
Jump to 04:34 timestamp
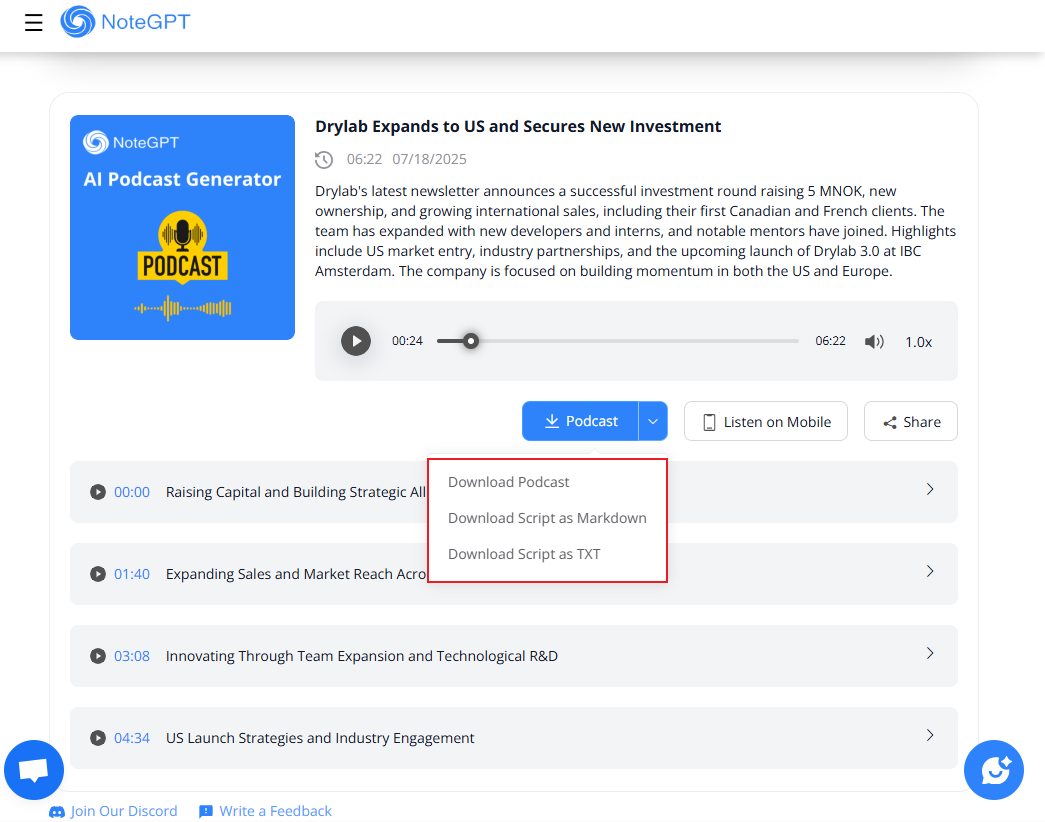click(132, 738)
